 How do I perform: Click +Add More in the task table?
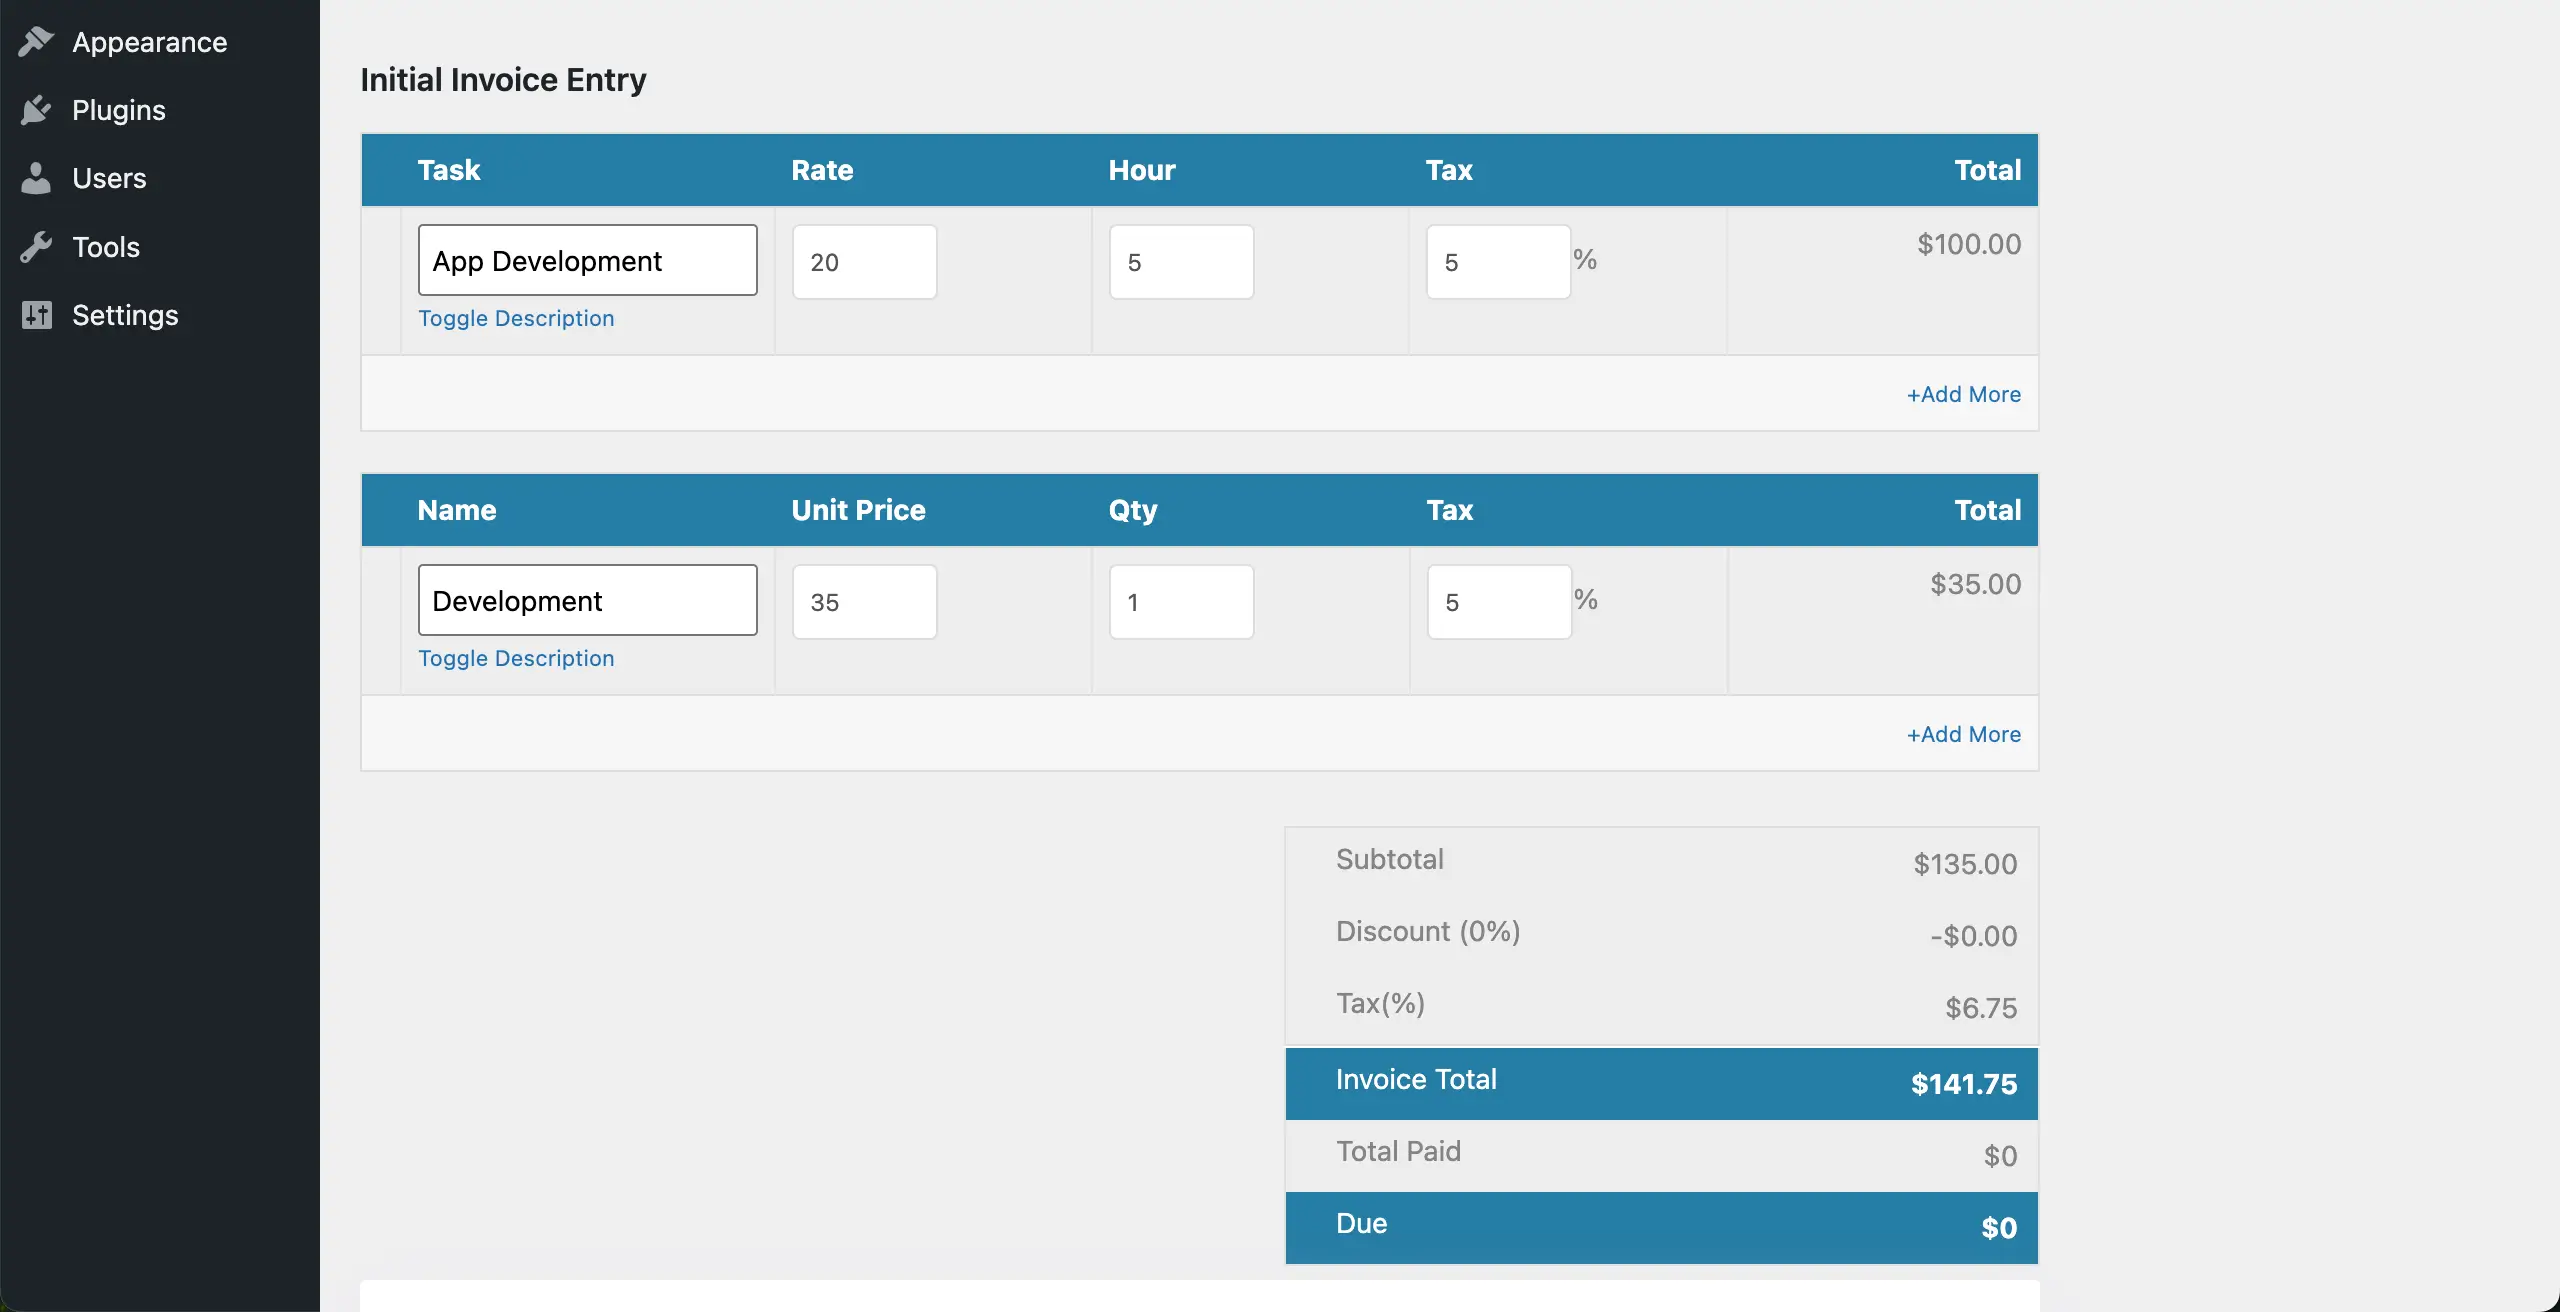(x=1962, y=394)
